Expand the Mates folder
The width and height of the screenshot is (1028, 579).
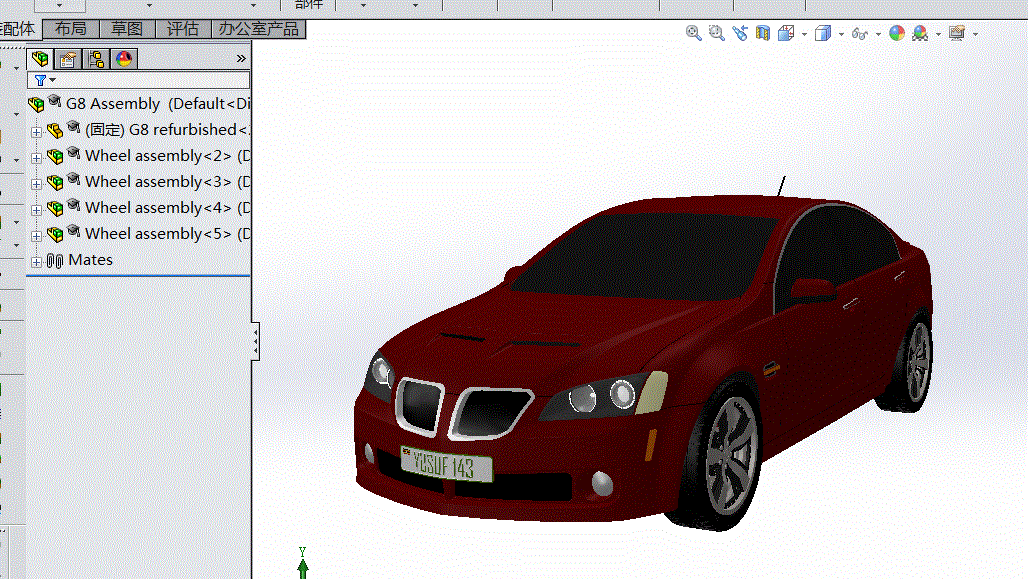[x=36, y=262]
